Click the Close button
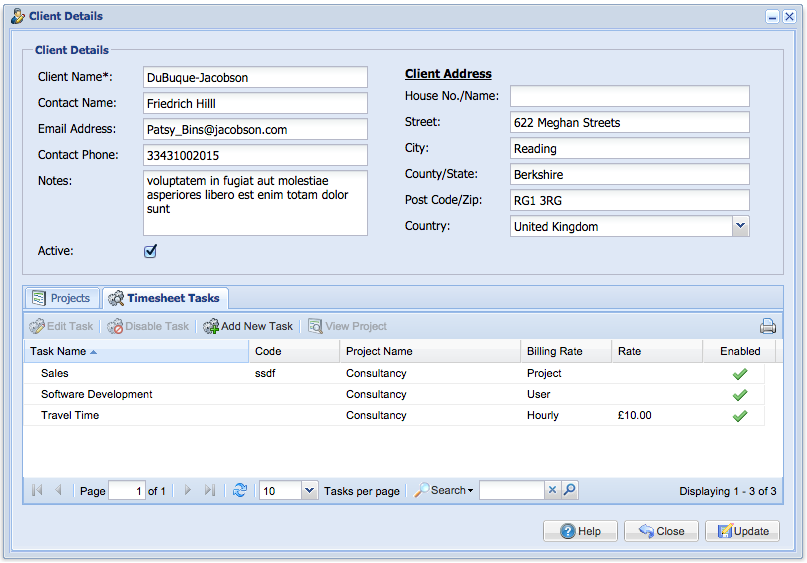Screen dimensions: 807x563 point(661,531)
